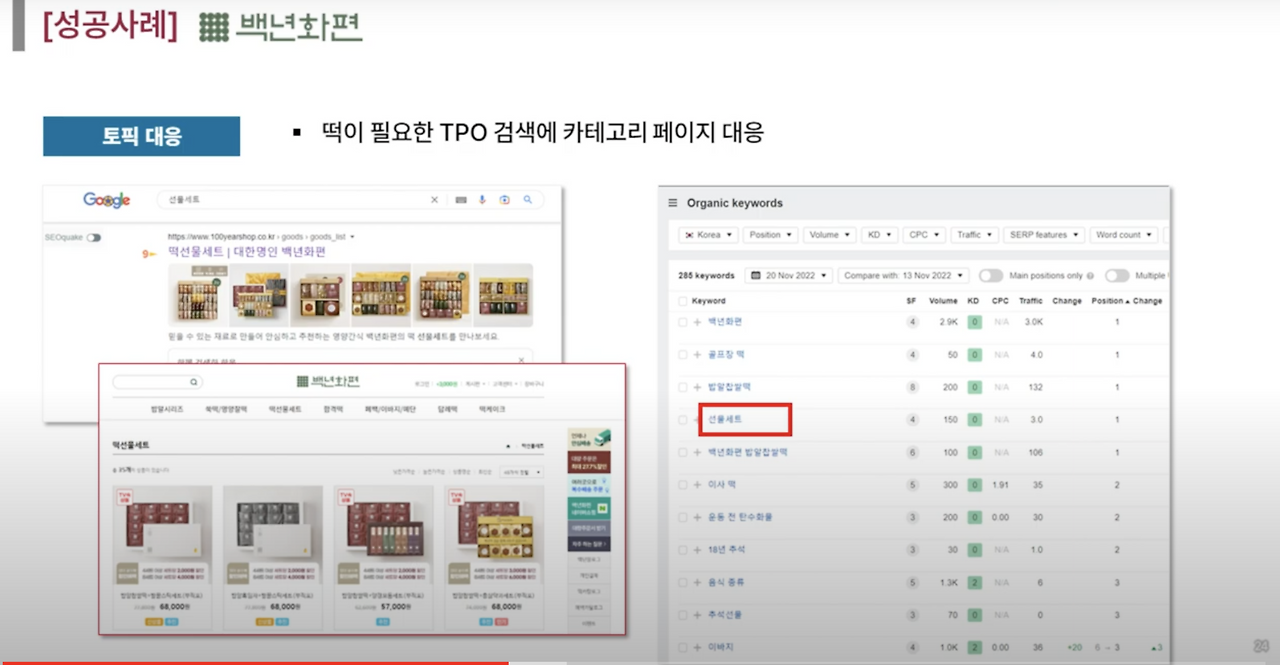
Task: Check the box for 음식 종류
Action: [683, 582]
